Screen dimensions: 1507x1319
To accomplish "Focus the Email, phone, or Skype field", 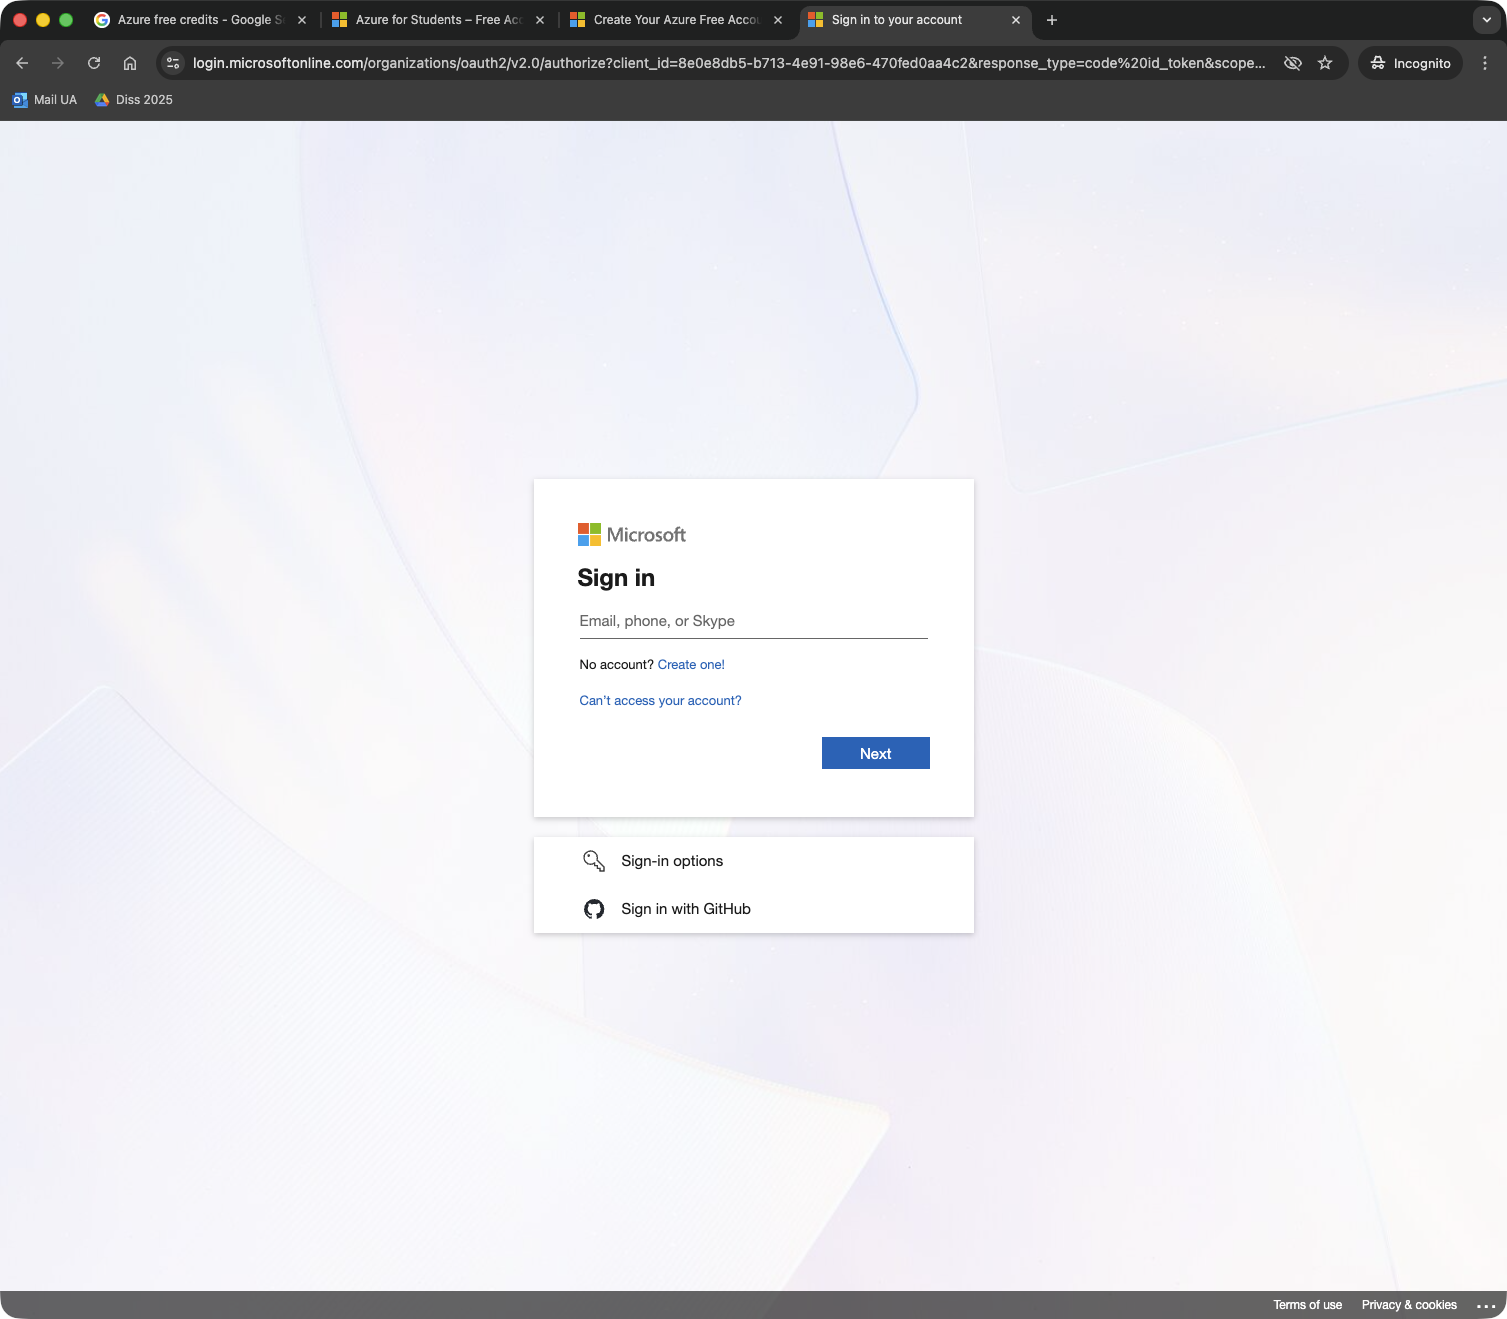I will click(x=753, y=621).
